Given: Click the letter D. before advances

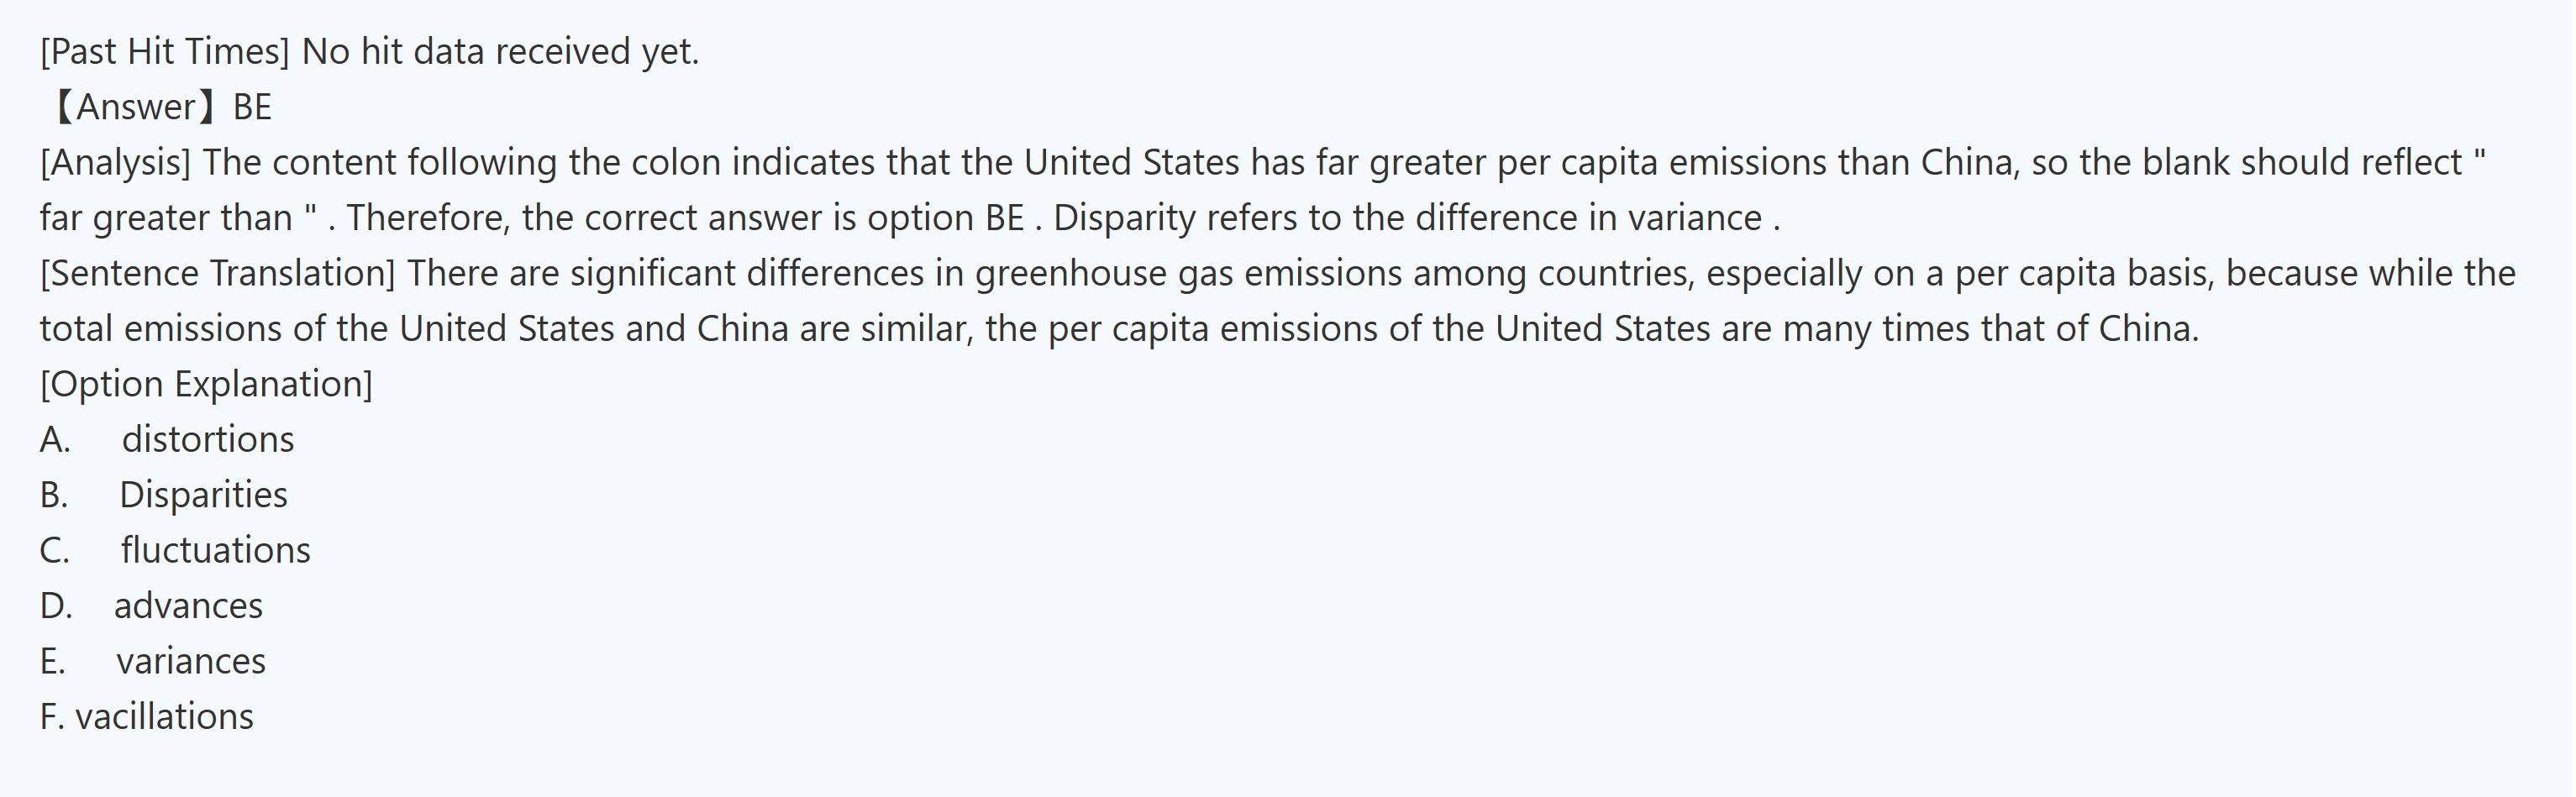Looking at the screenshot, I should coord(56,606).
